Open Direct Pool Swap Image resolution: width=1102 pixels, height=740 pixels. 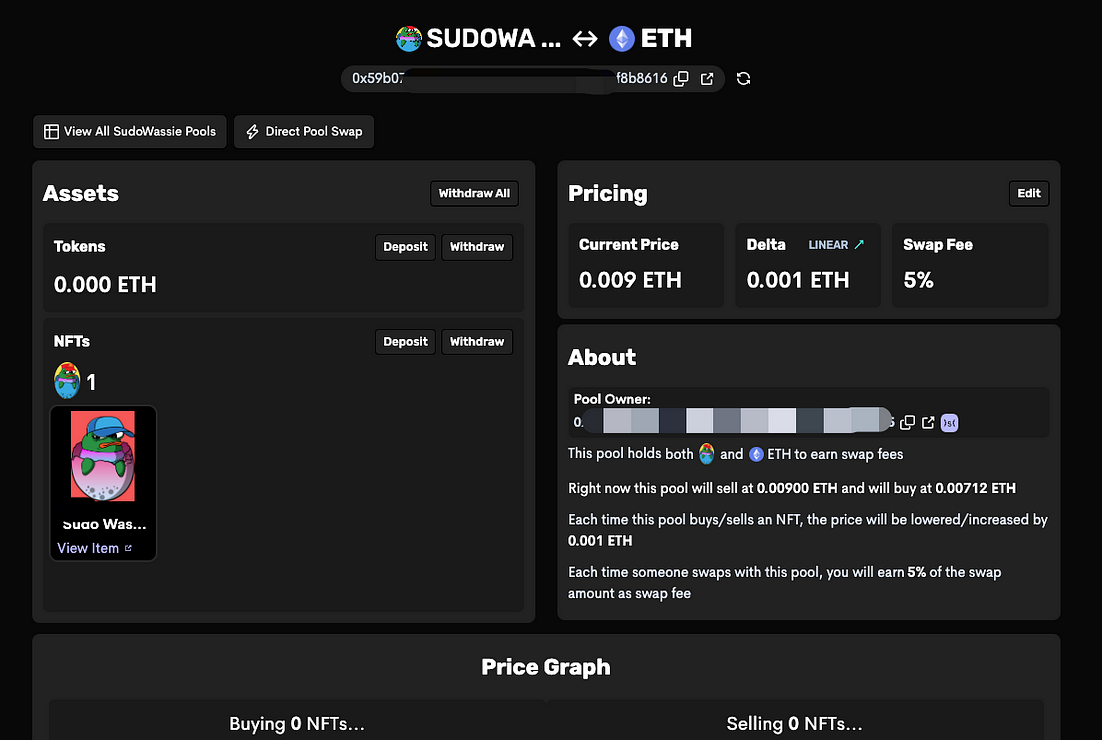[304, 131]
